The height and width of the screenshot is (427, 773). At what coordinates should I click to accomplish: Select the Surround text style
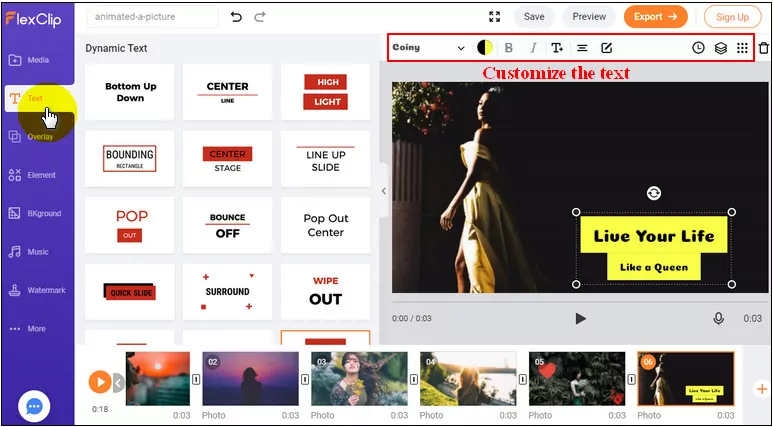(227, 292)
